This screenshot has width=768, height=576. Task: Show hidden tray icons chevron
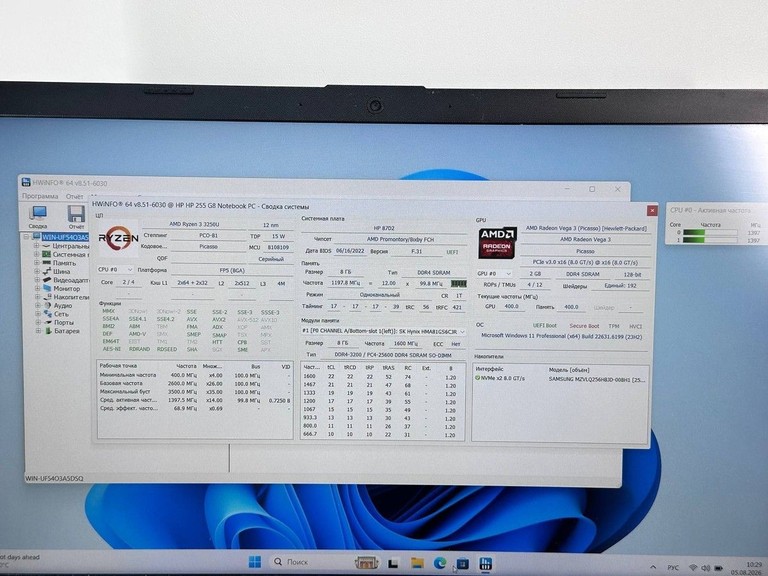pyautogui.click(x=653, y=567)
